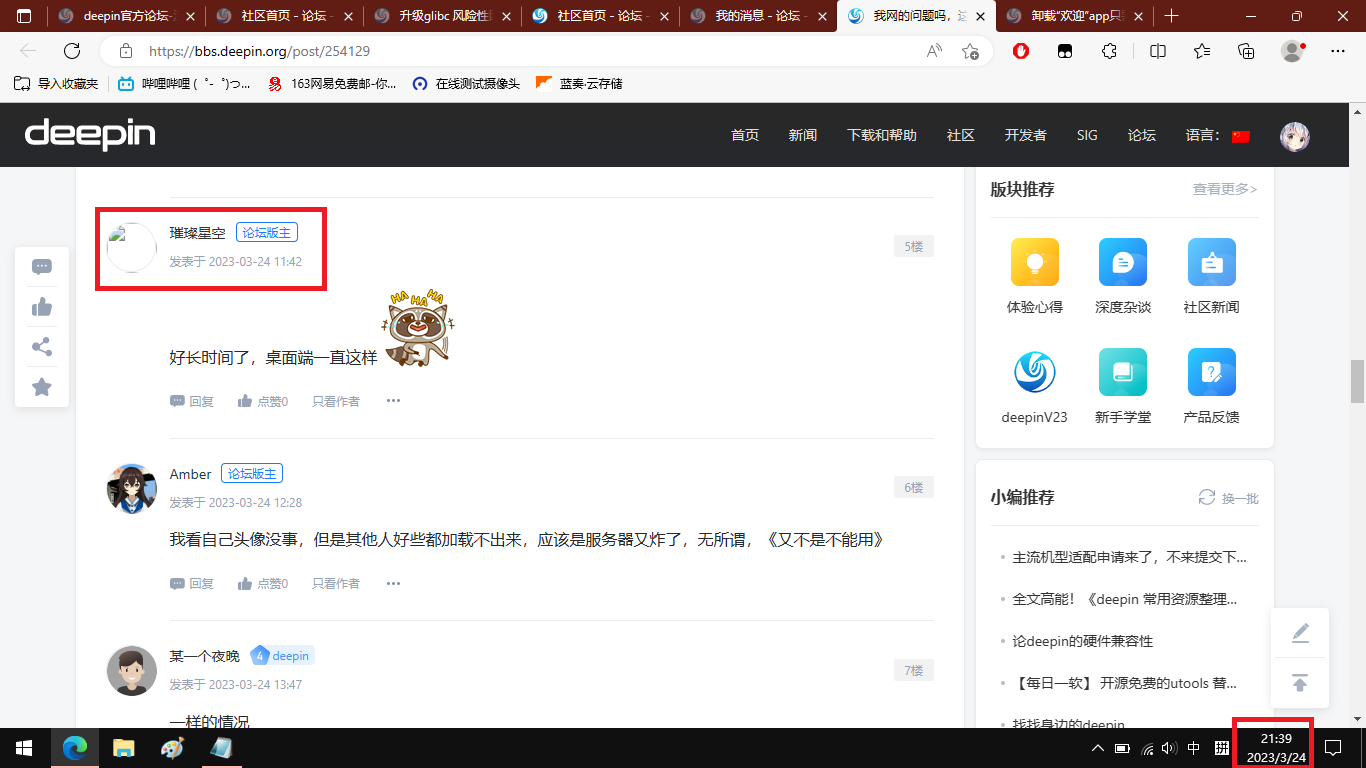This screenshot has height=768, width=1366.
Task: Open the language selector with flag icon
Action: (1239, 135)
